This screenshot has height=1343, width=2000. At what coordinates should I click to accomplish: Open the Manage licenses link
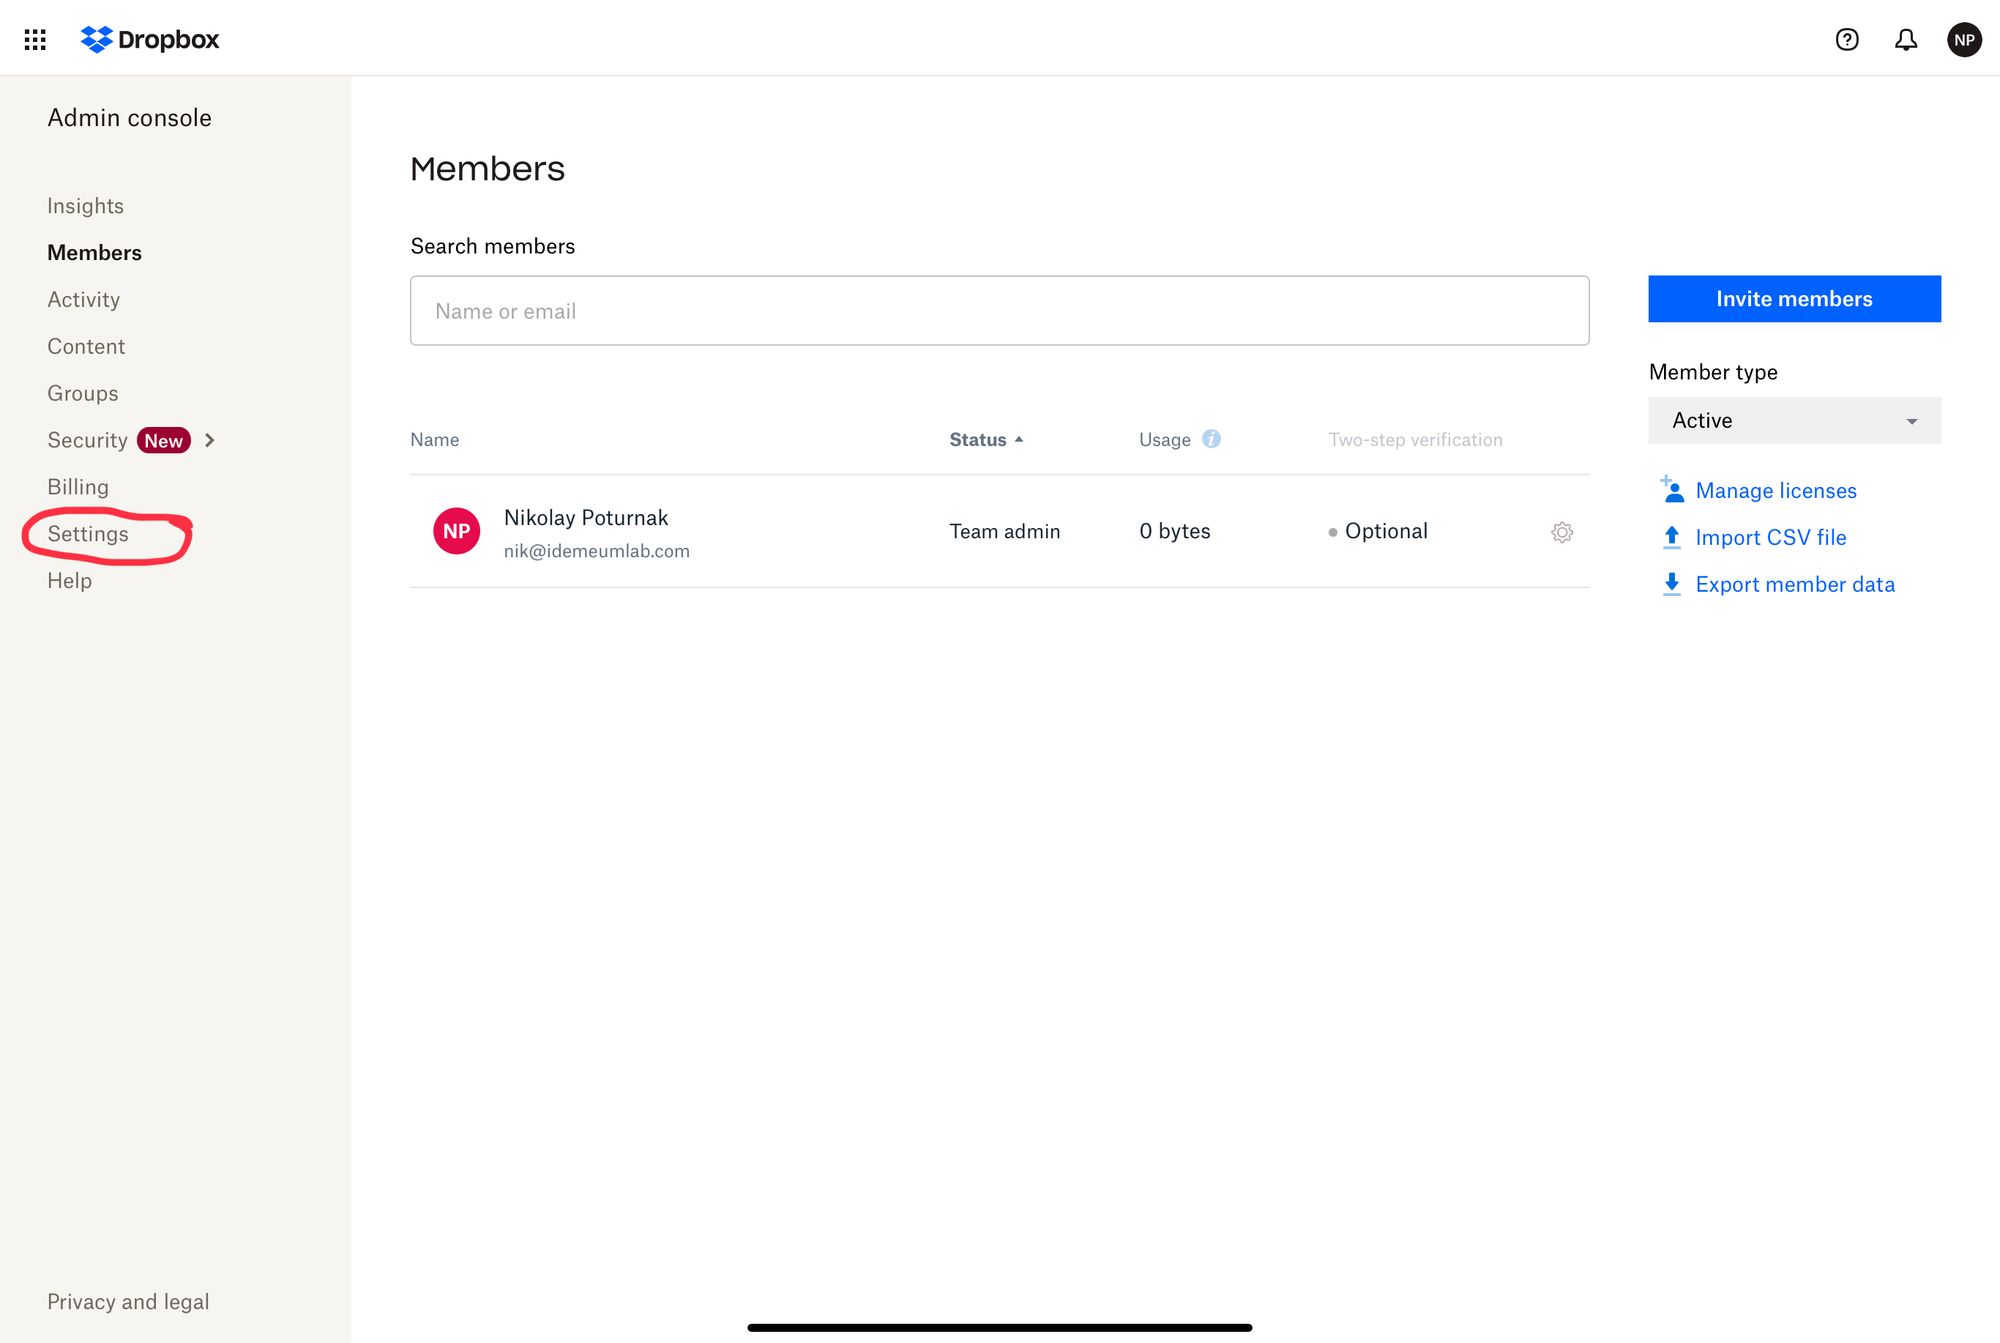(x=1776, y=490)
